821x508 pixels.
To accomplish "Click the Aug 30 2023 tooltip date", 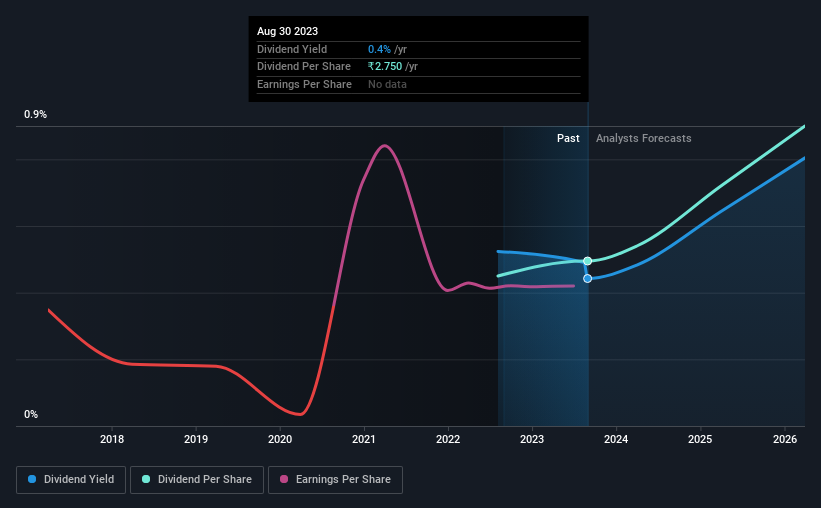I will pyautogui.click(x=287, y=31).
